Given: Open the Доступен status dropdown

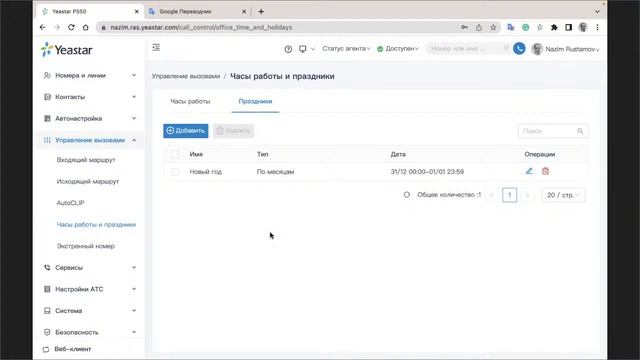Looking at the screenshot, I should tap(398, 49).
